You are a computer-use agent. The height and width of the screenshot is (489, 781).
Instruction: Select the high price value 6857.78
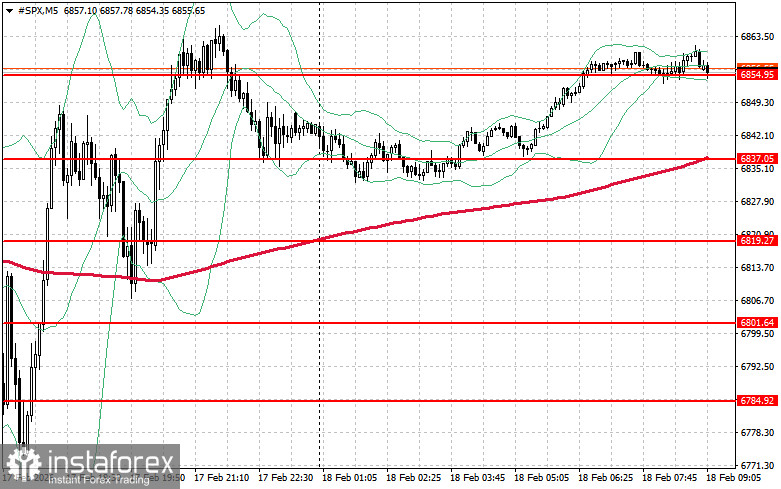(117, 10)
